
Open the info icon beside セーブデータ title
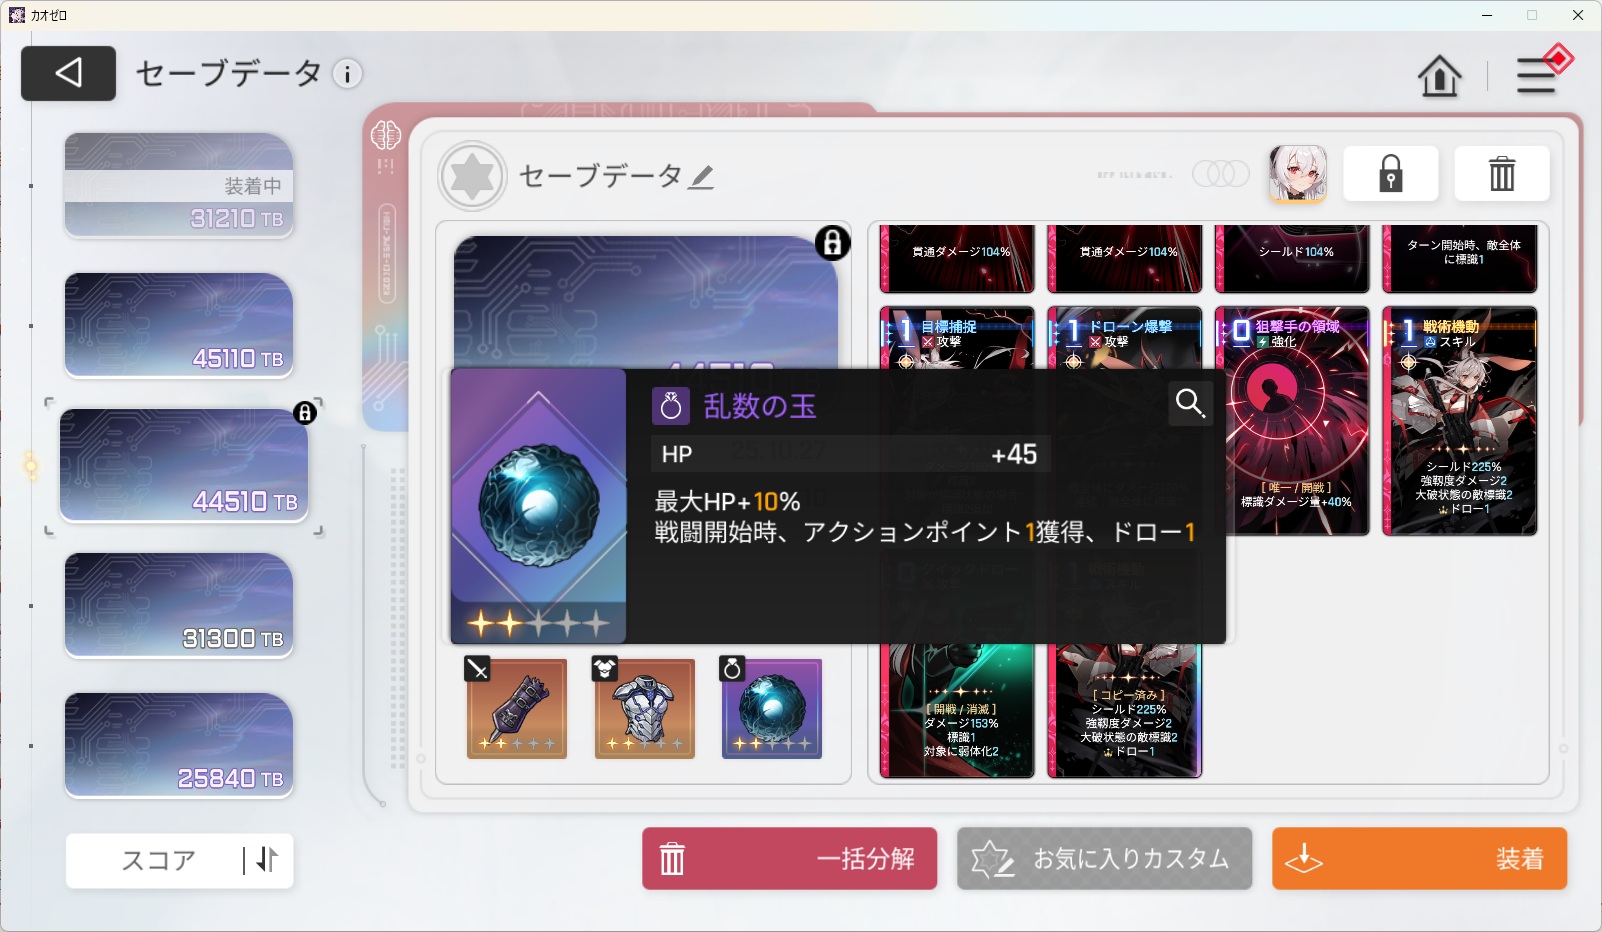347,74
